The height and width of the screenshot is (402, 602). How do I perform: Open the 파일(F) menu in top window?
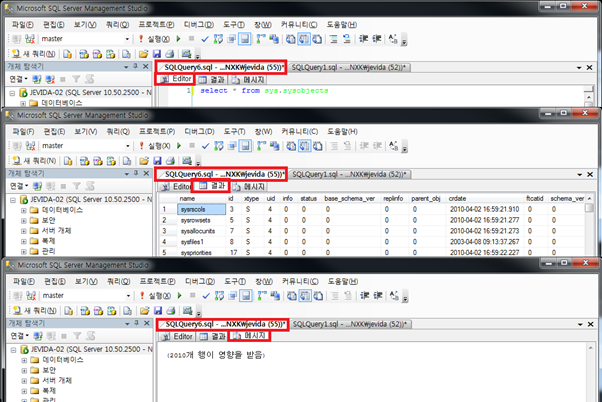(x=23, y=25)
